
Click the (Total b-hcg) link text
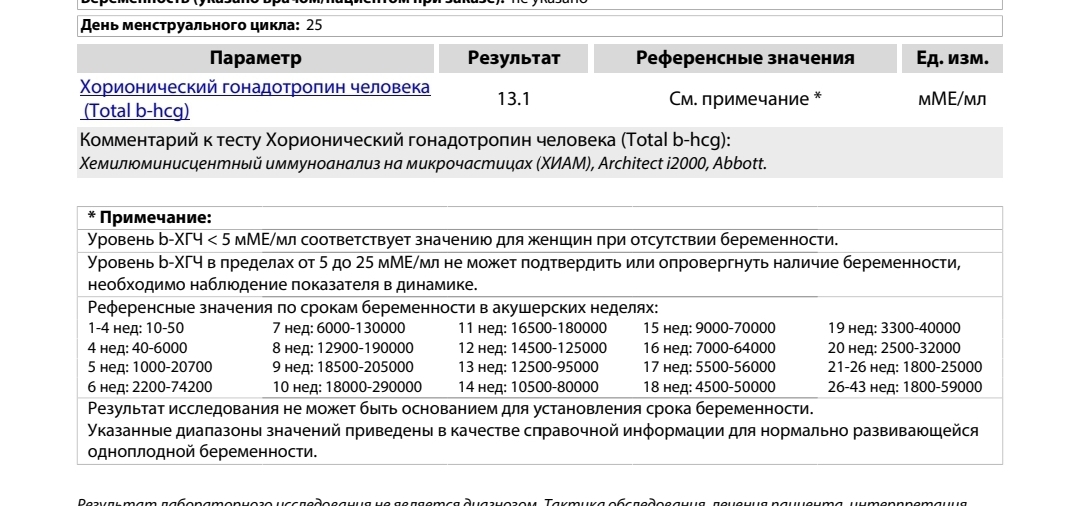(x=135, y=110)
